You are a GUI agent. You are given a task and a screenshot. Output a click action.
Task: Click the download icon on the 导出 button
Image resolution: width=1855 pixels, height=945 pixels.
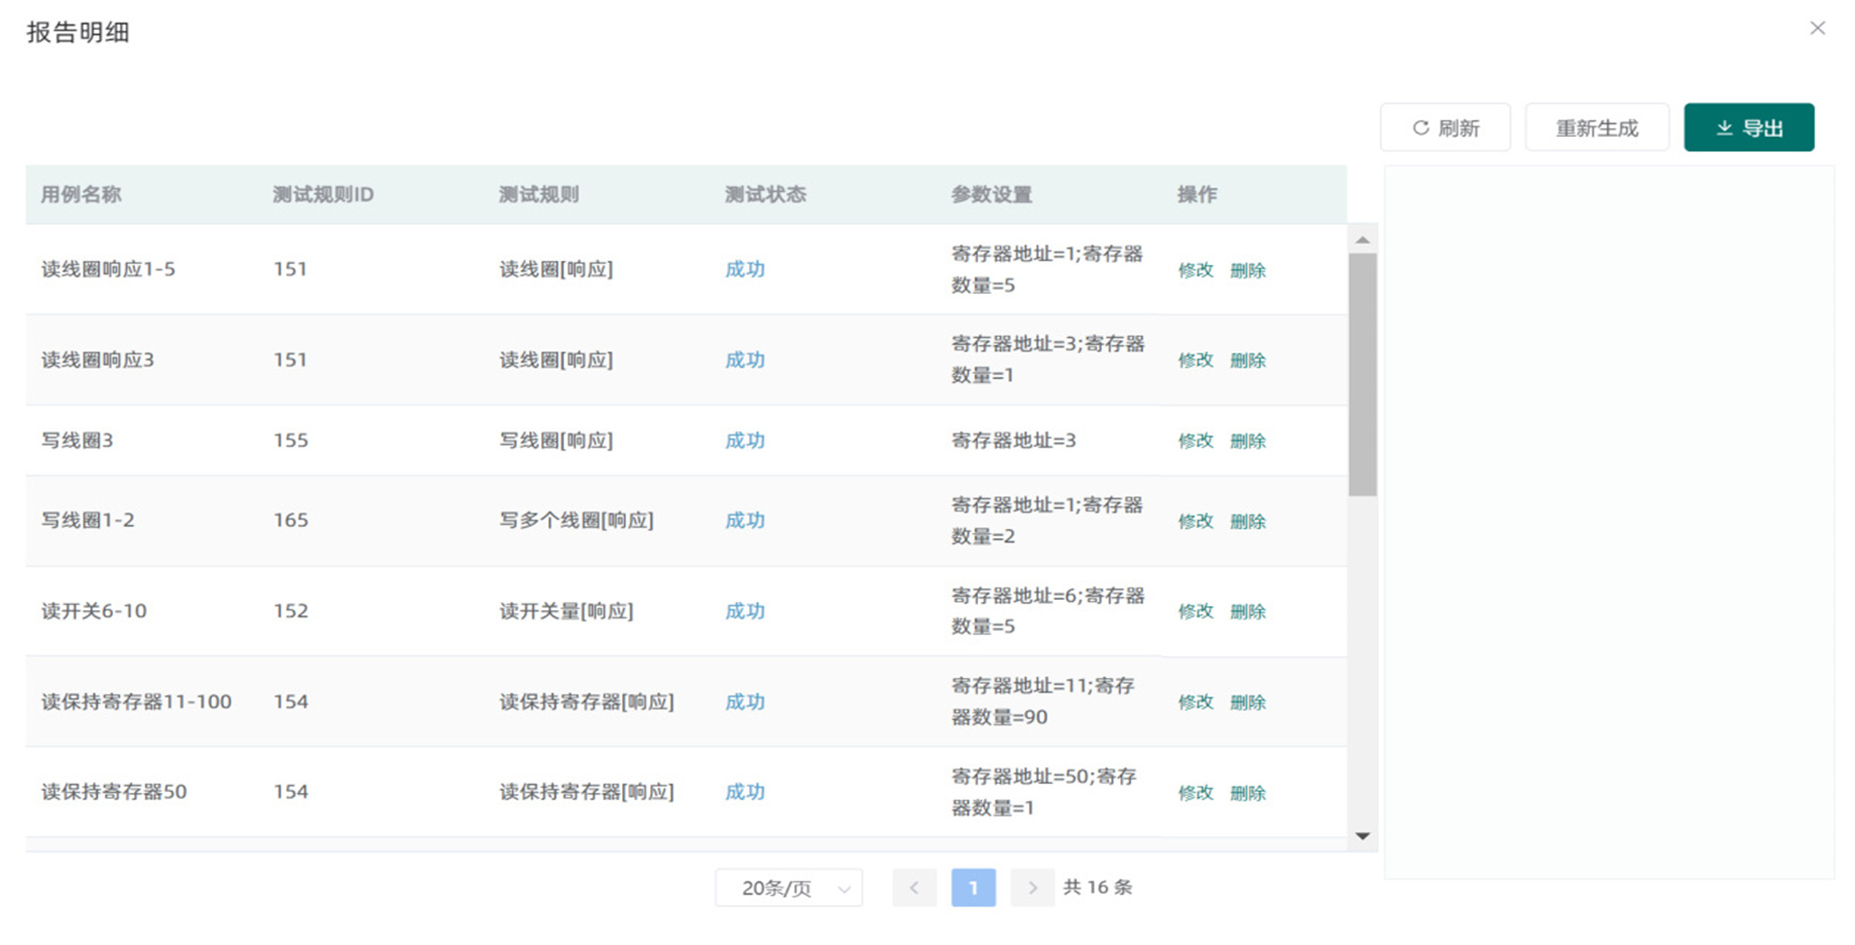(x=1723, y=127)
